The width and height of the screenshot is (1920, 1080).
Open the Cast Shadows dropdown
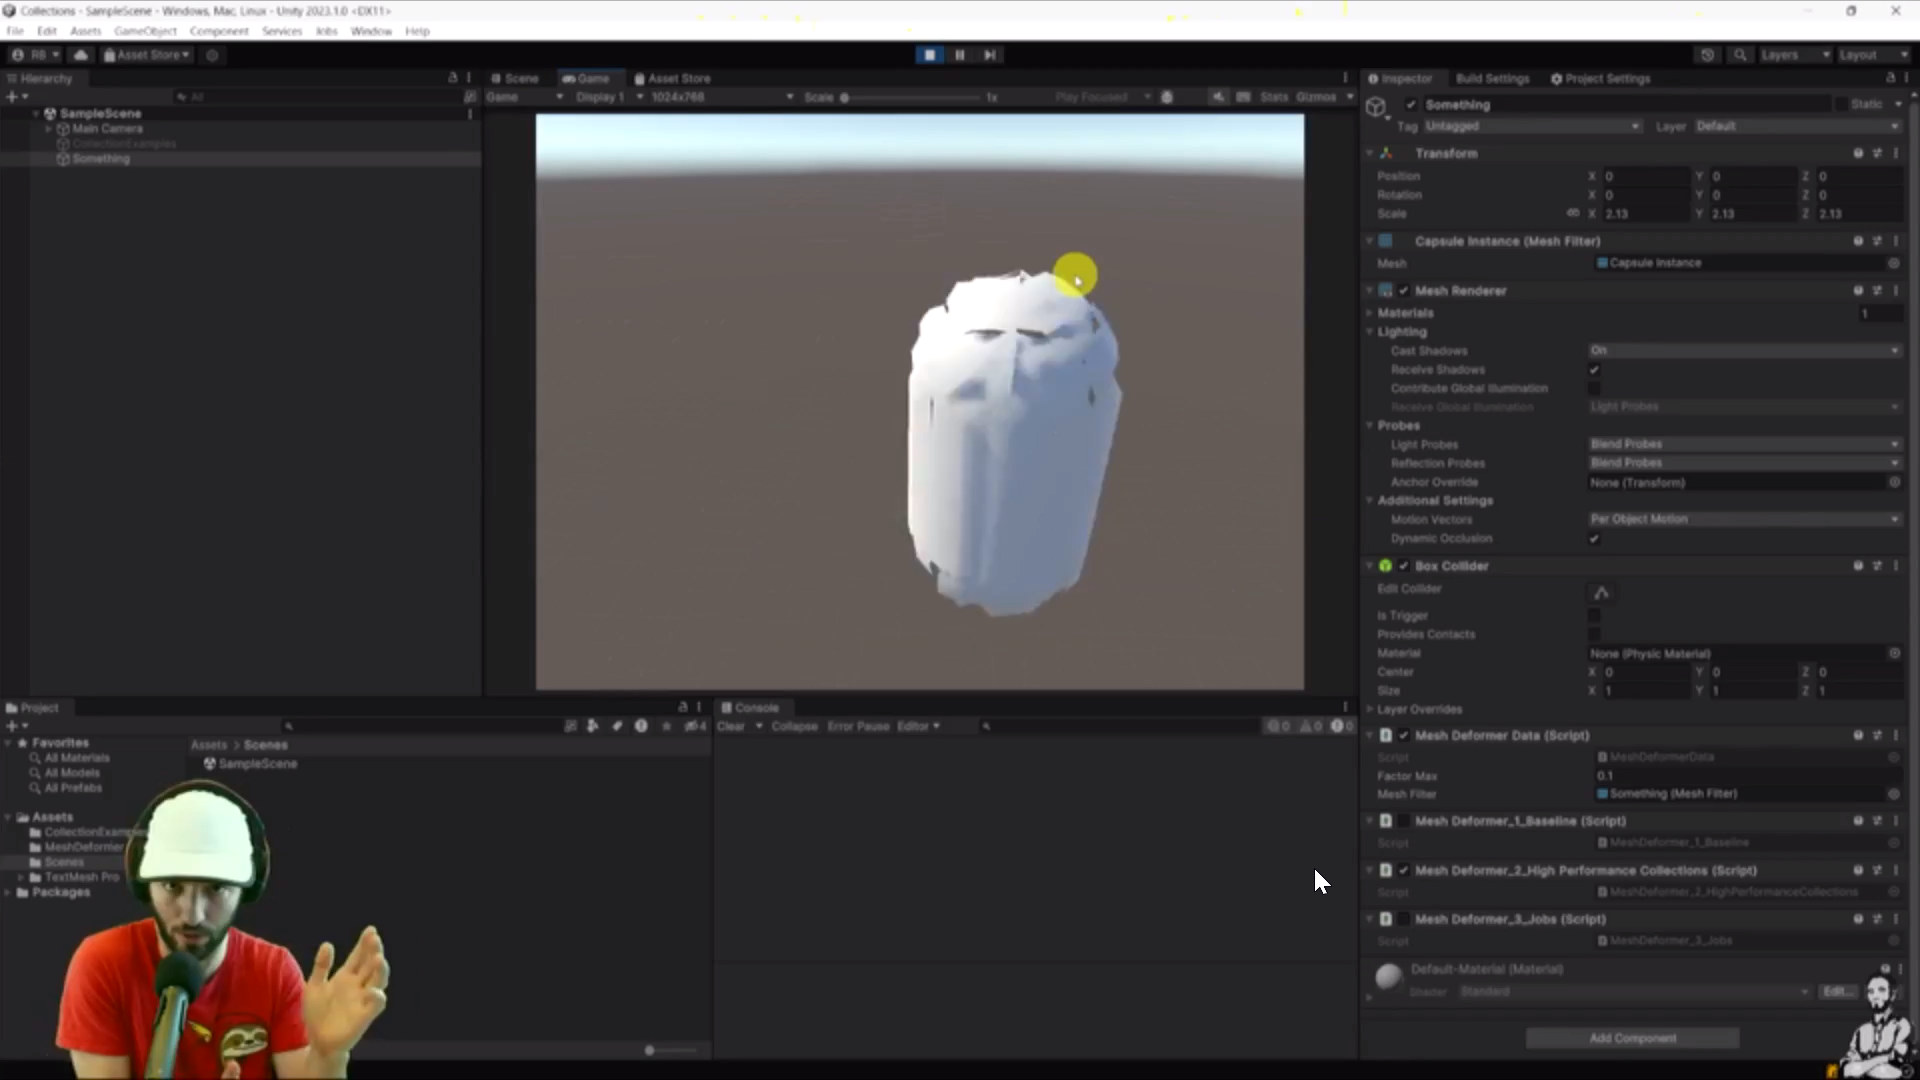(x=1743, y=350)
